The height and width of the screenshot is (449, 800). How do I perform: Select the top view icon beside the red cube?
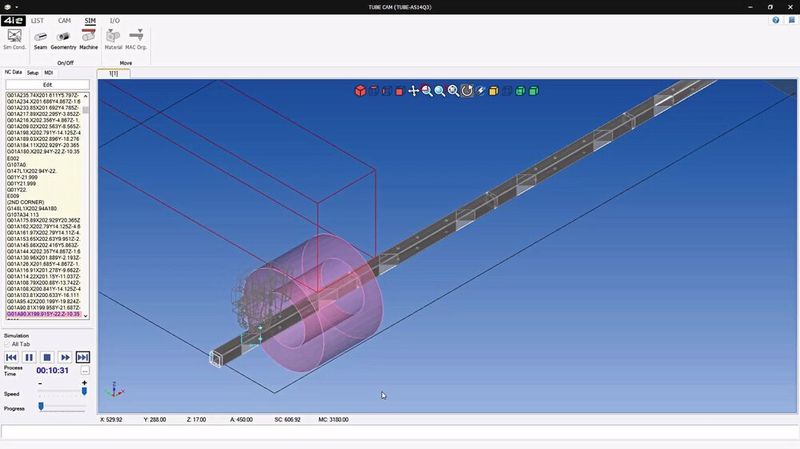[x=373, y=91]
